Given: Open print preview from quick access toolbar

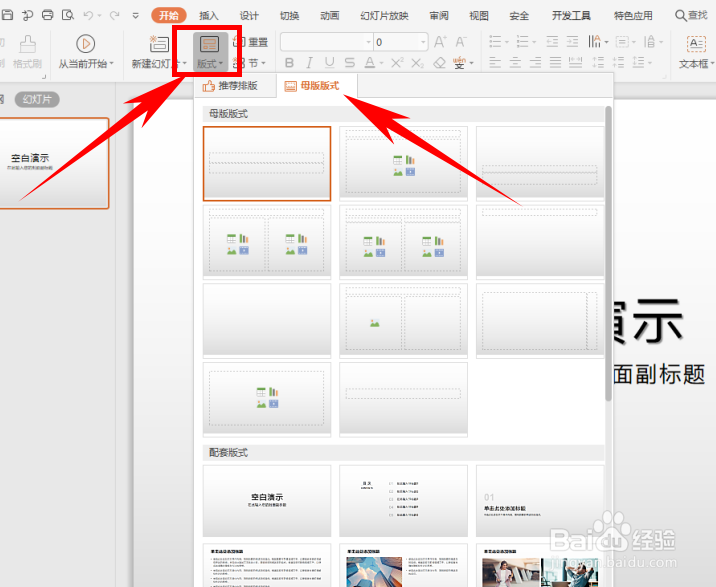Looking at the screenshot, I should click(x=68, y=15).
